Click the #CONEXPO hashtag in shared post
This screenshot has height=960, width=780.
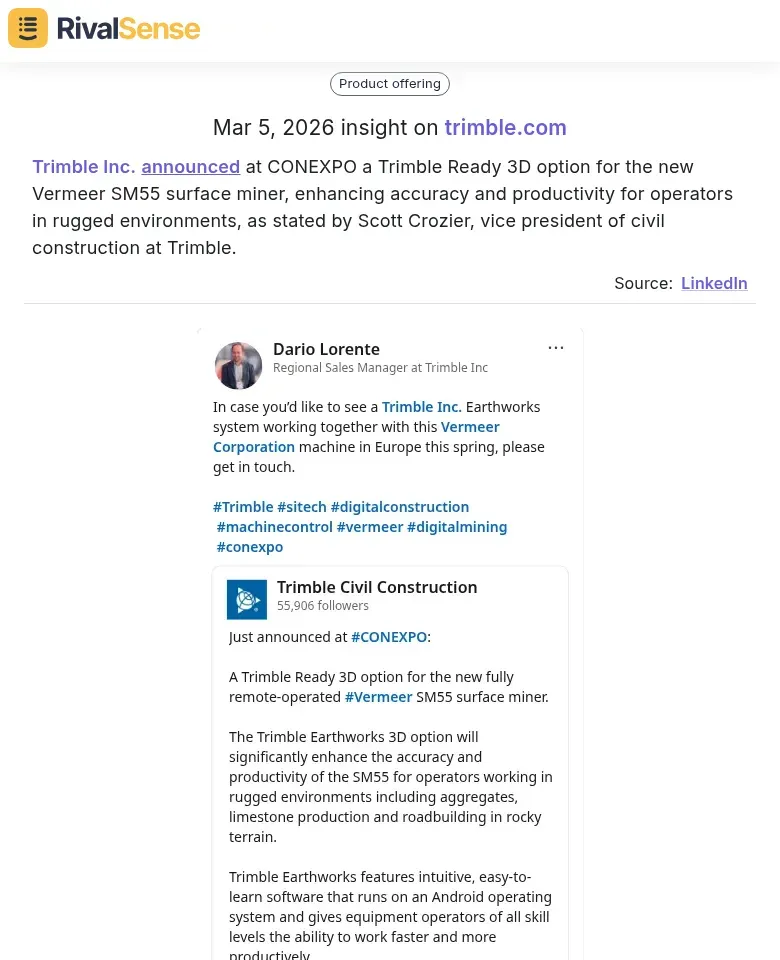(x=389, y=637)
